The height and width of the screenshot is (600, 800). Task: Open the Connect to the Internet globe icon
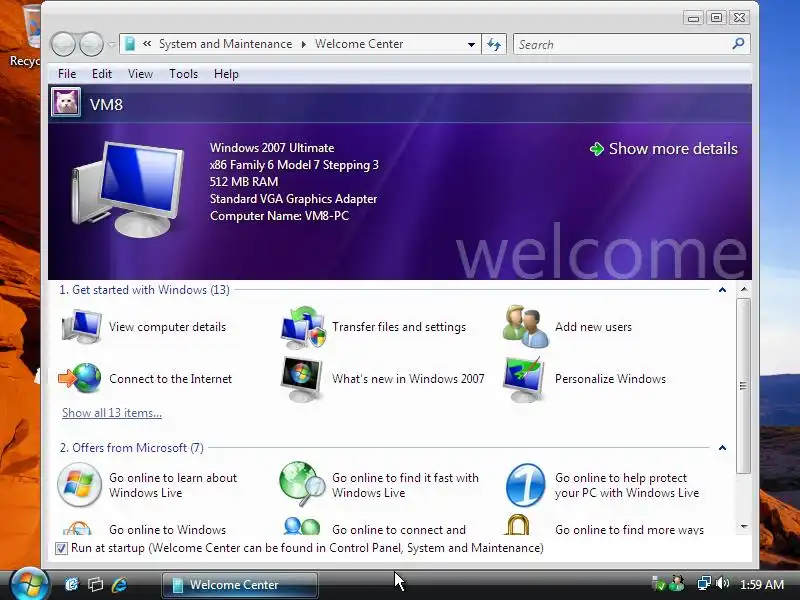point(80,378)
